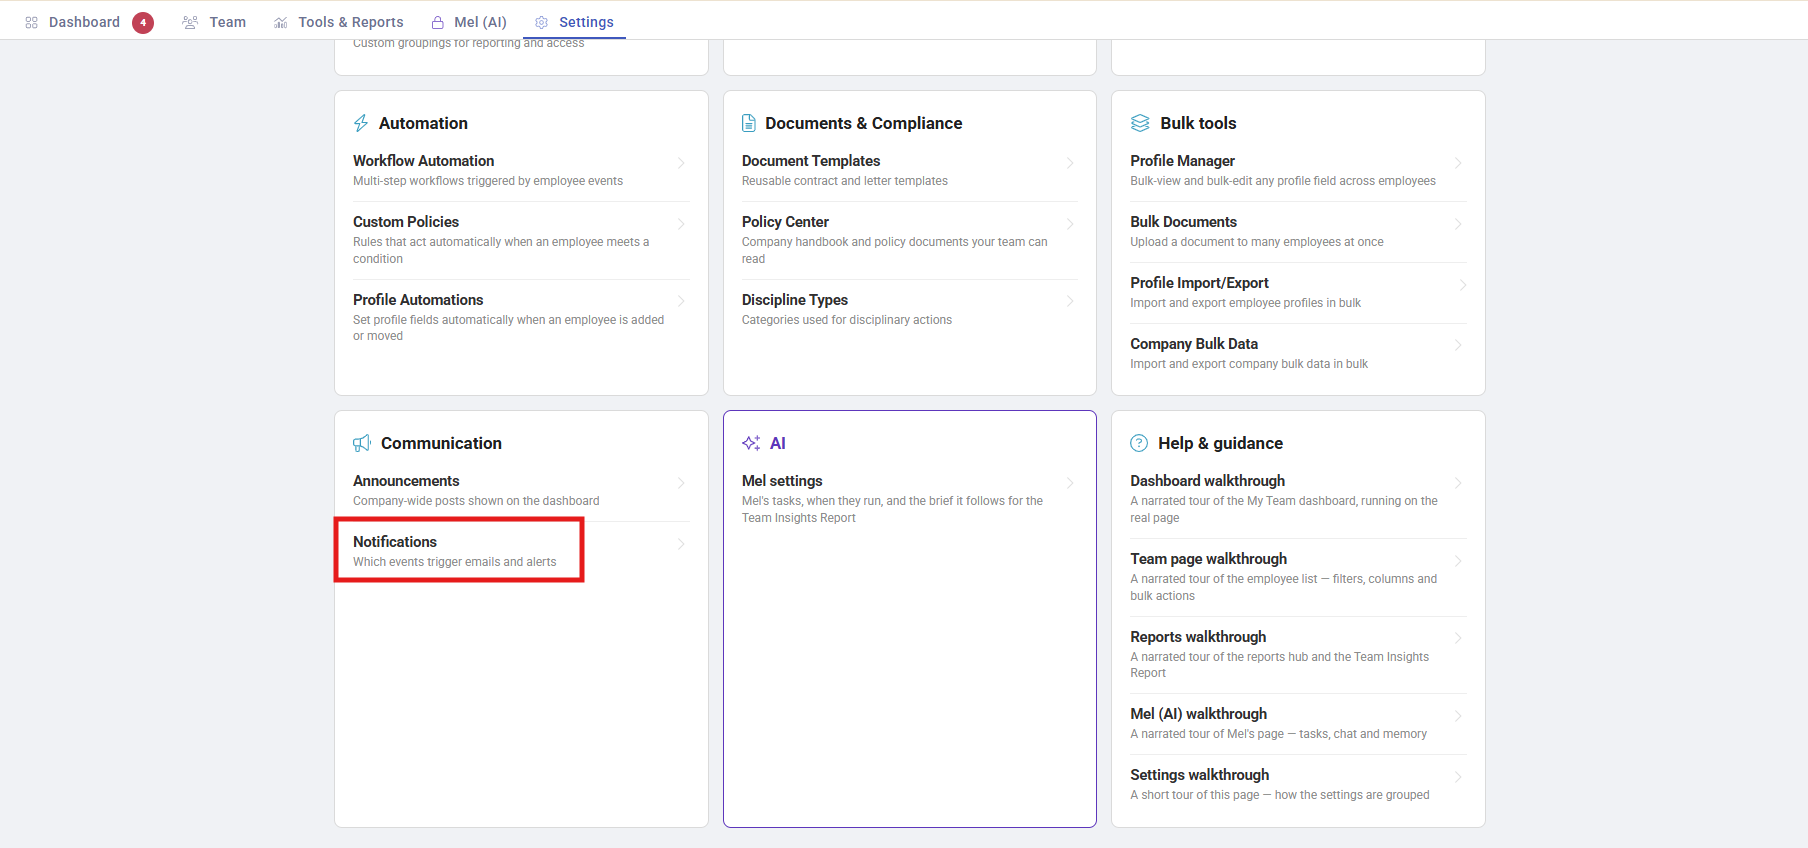Click the chevron next to Bulk Documents
Image resolution: width=1808 pixels, height=848 pixels.
(x=1458, y=224)
